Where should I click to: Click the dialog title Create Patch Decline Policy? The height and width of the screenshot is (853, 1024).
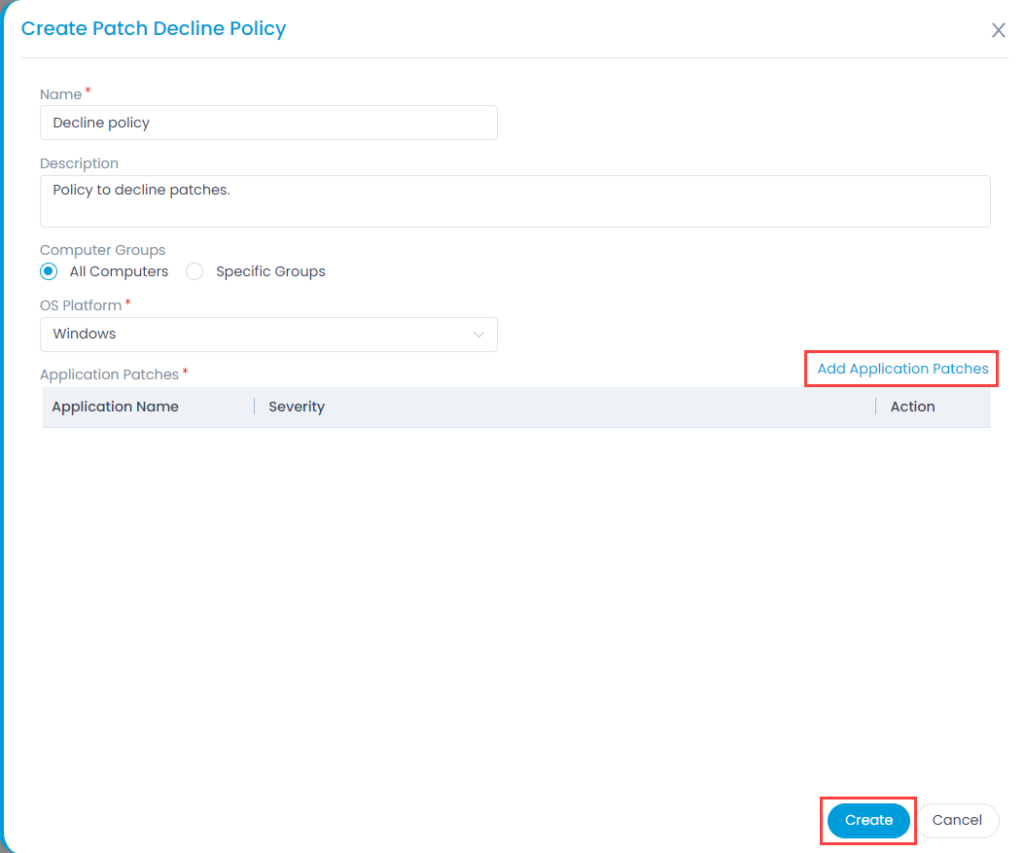pyautogui.click(x=153, y=29)
